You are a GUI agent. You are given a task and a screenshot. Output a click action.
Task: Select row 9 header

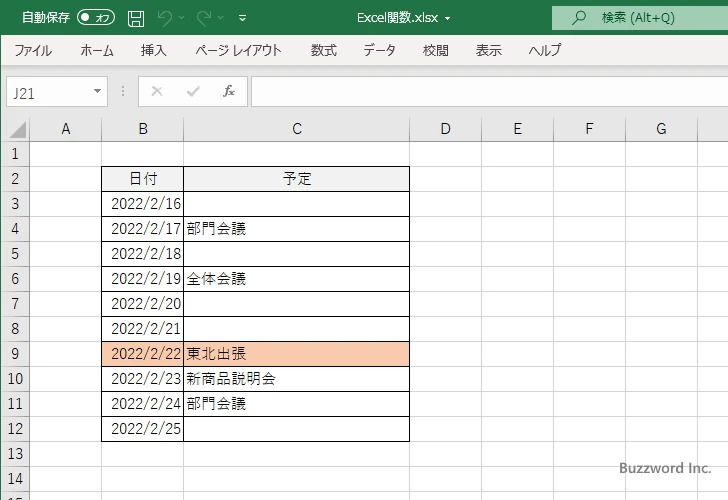pyautogui.click(x=15, y=354)
